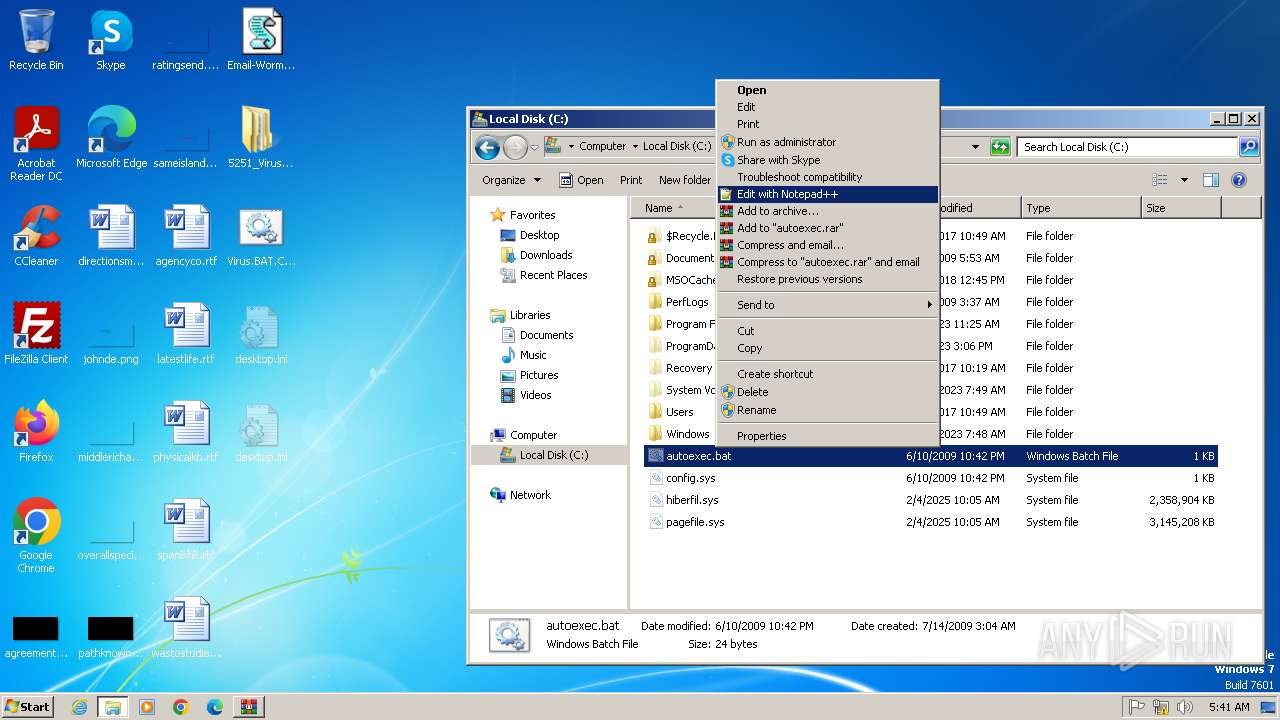Launch Skype from the desktop
Viewport: 1280px width, 720px height.
110,40
